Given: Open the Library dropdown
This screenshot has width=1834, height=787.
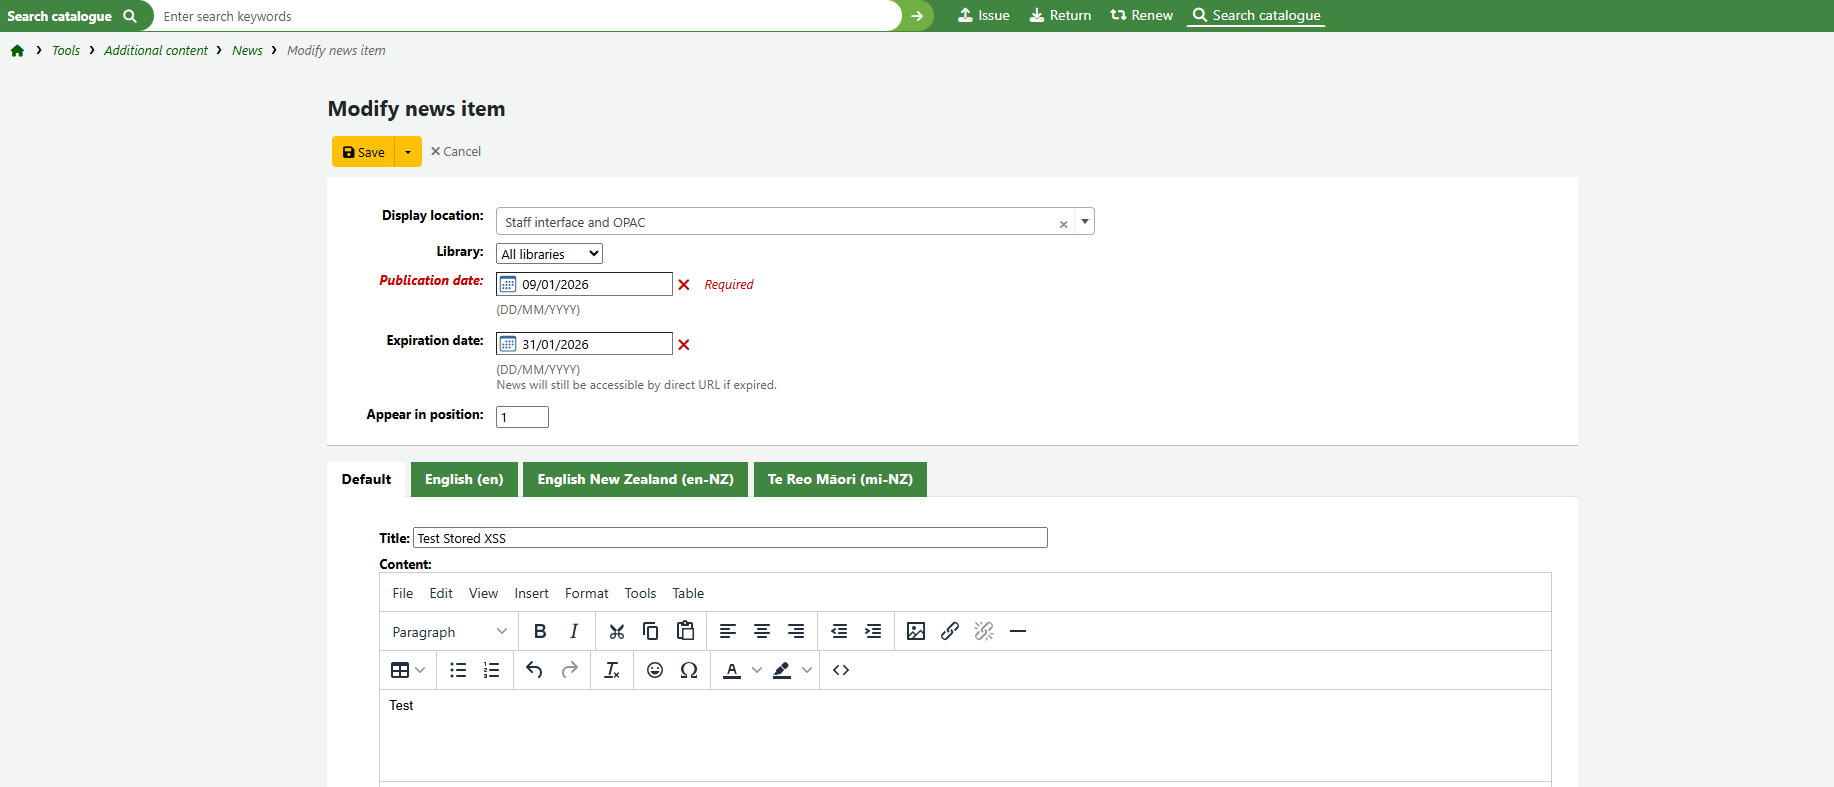Looking at the screenshot, I should pos(549,254).
